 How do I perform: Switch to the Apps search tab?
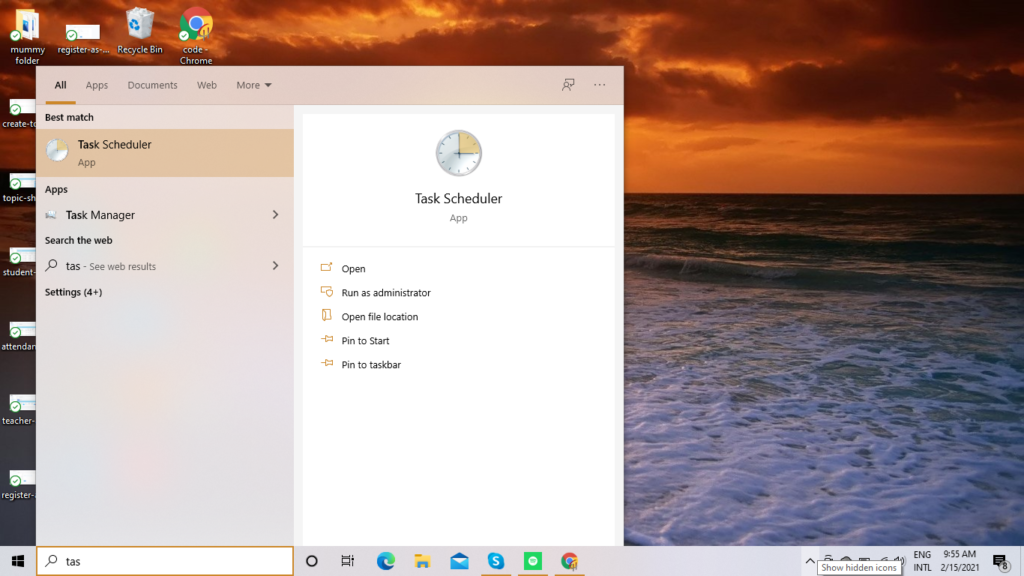(97, 85)
